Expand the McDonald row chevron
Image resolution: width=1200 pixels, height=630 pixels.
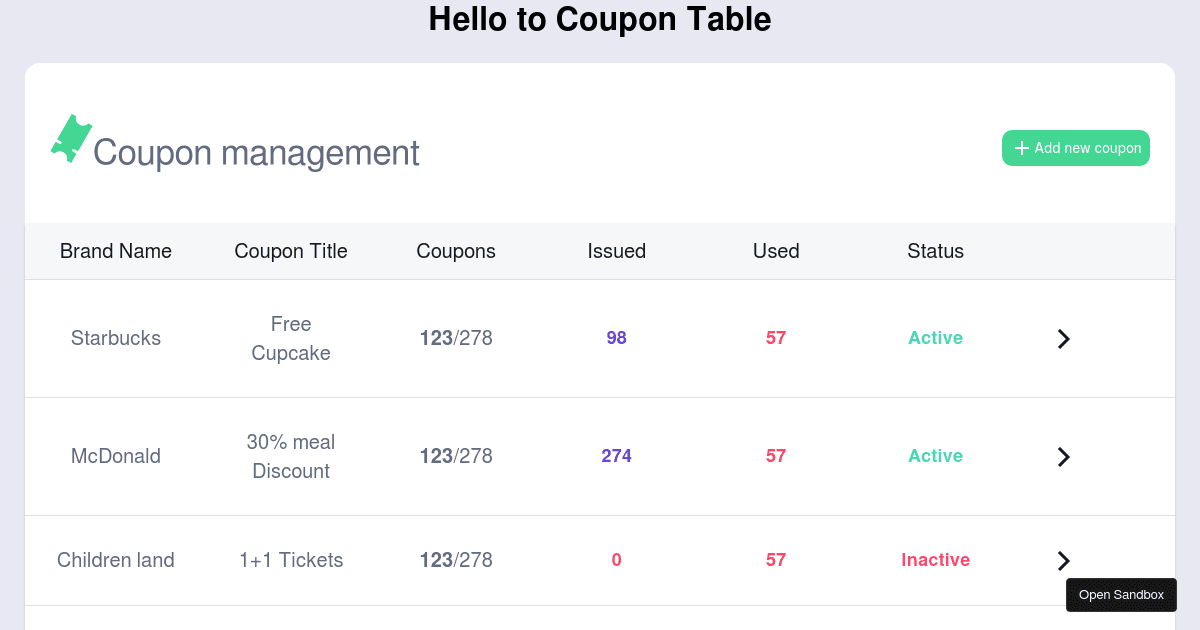[x=1063, y=457]
